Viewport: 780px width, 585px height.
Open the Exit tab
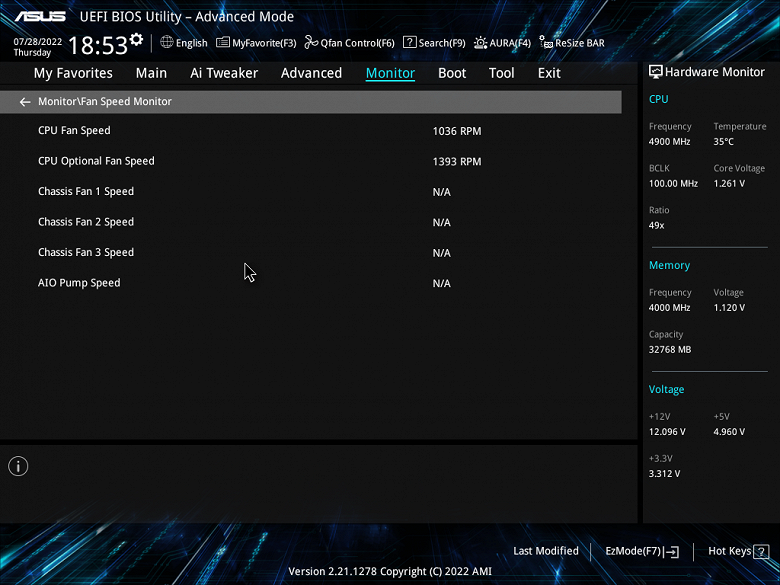pos(549,73)
